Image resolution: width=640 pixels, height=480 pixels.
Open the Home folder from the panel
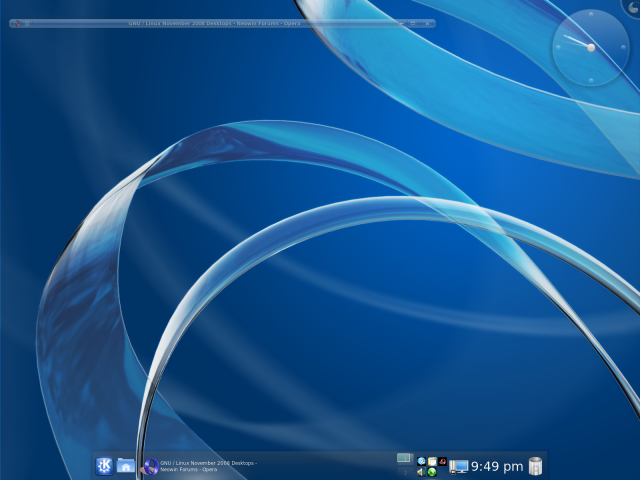(x=126, y=465)
